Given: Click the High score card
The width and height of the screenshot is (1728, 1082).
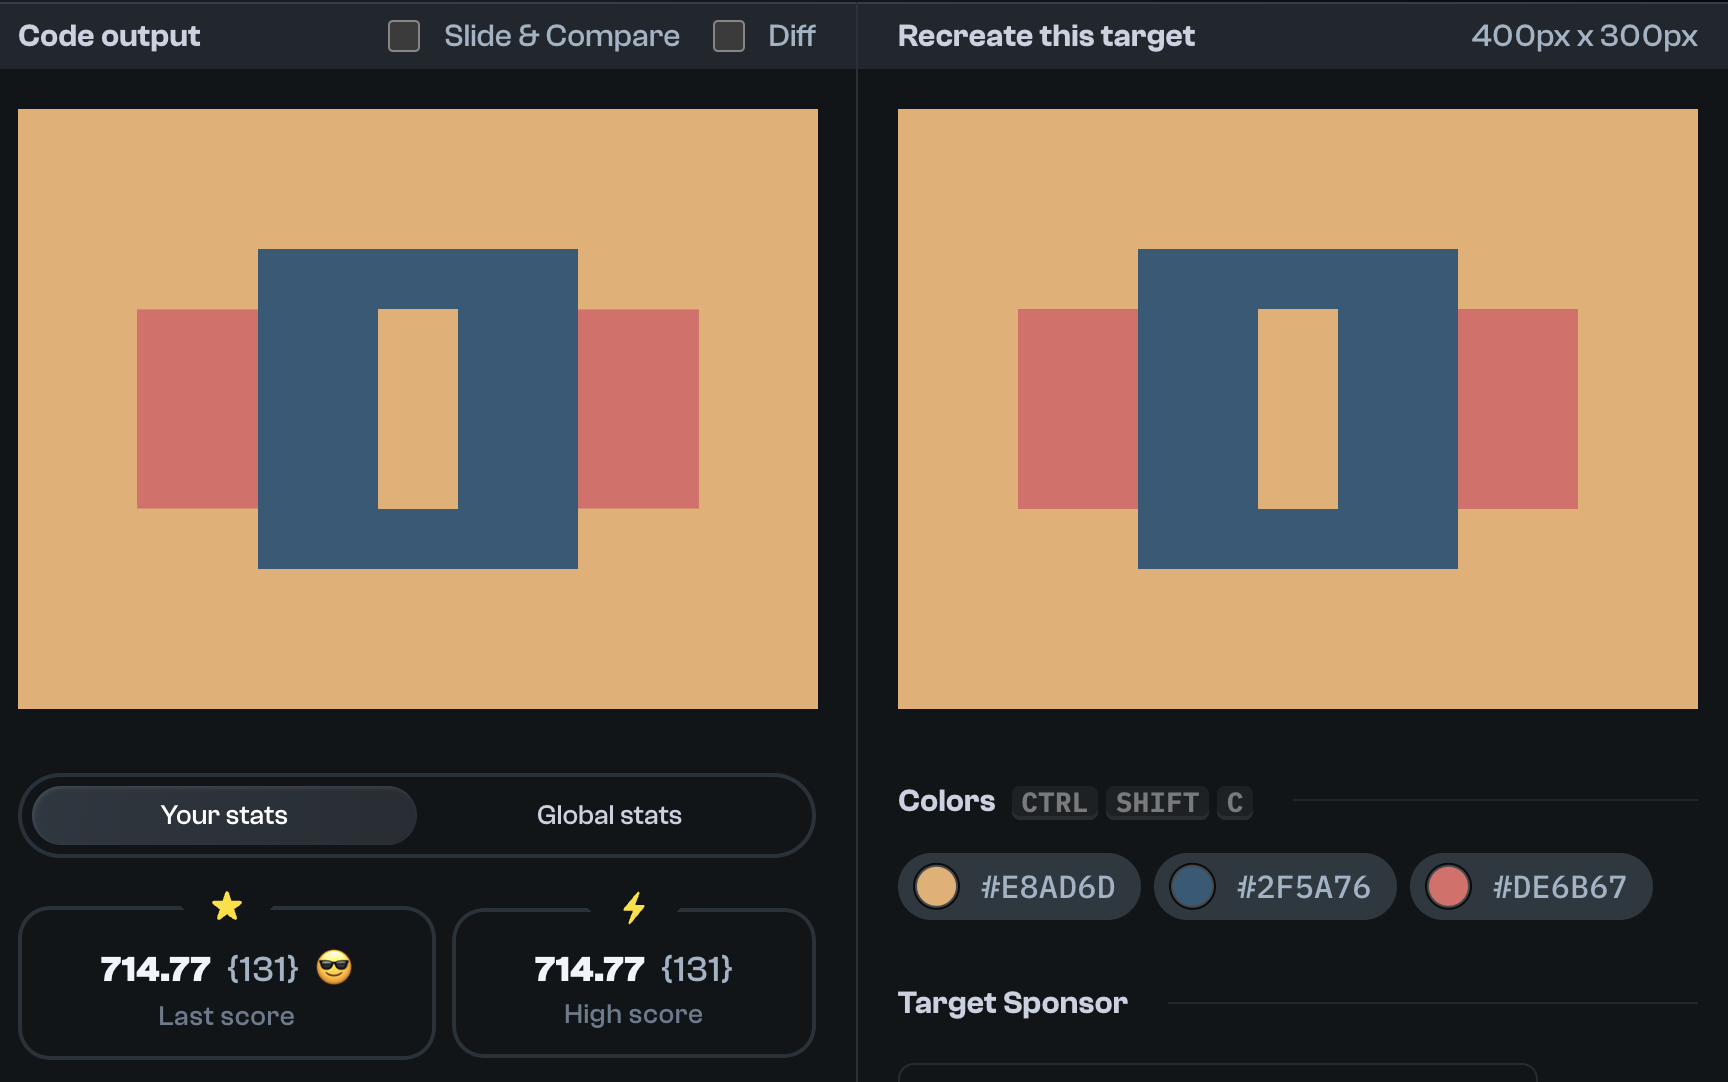Looking at the screenshot, I should coord(634,984).
